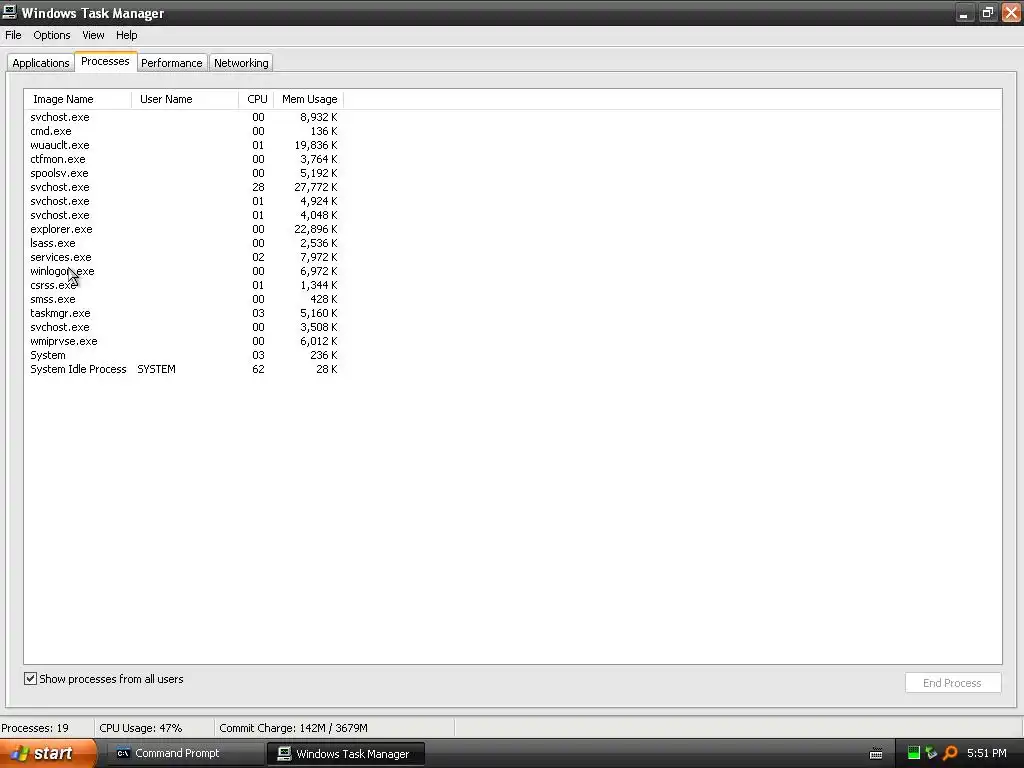Click the taskbar clock showing 5:51 PM
The height and width of the screenshot is (768, 1024).
pos(986,753)
